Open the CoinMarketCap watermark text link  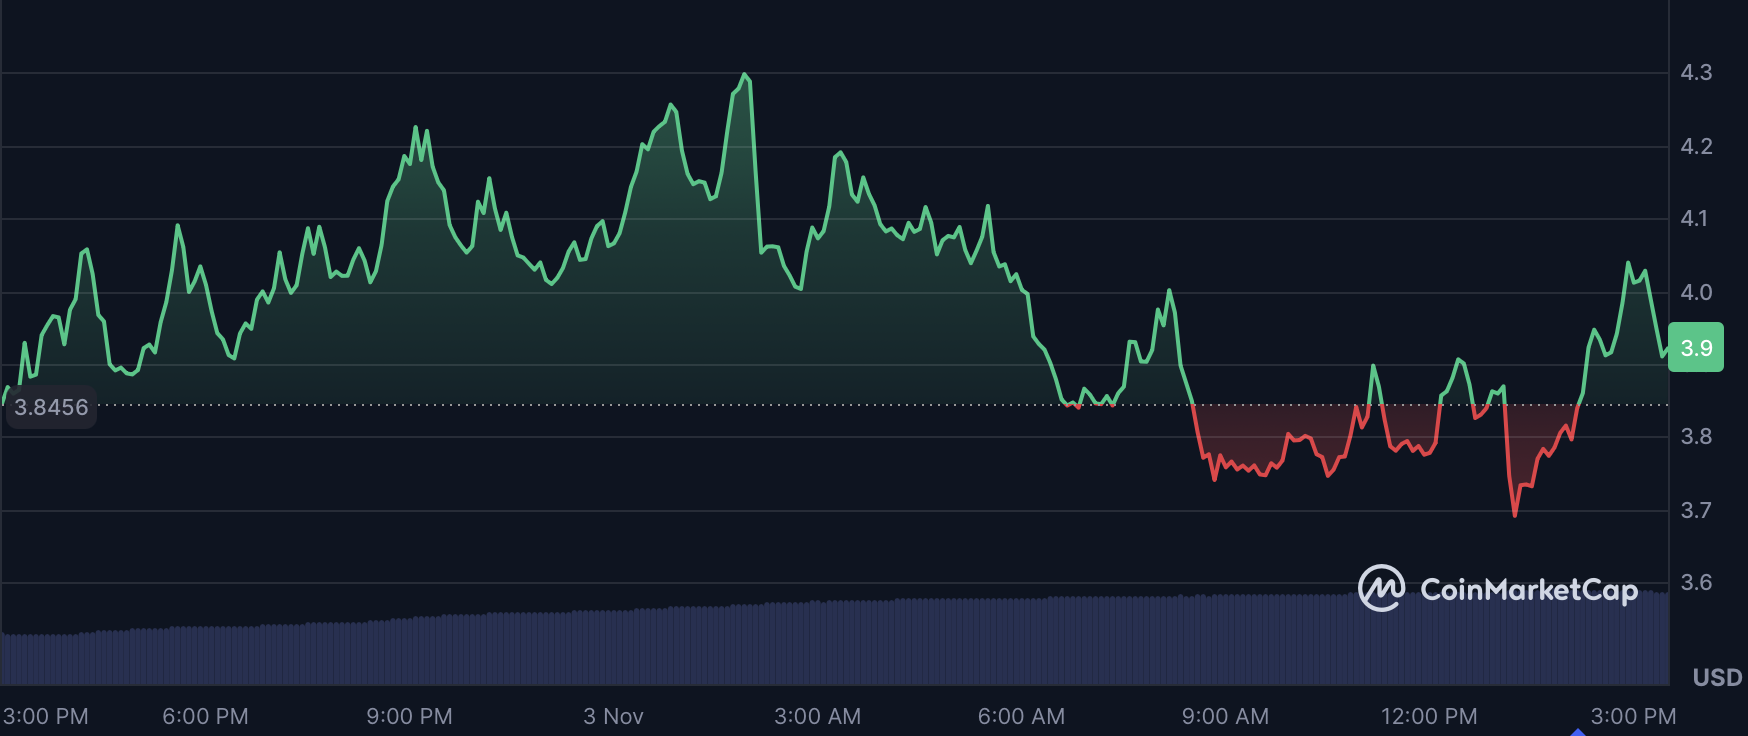1528,590
